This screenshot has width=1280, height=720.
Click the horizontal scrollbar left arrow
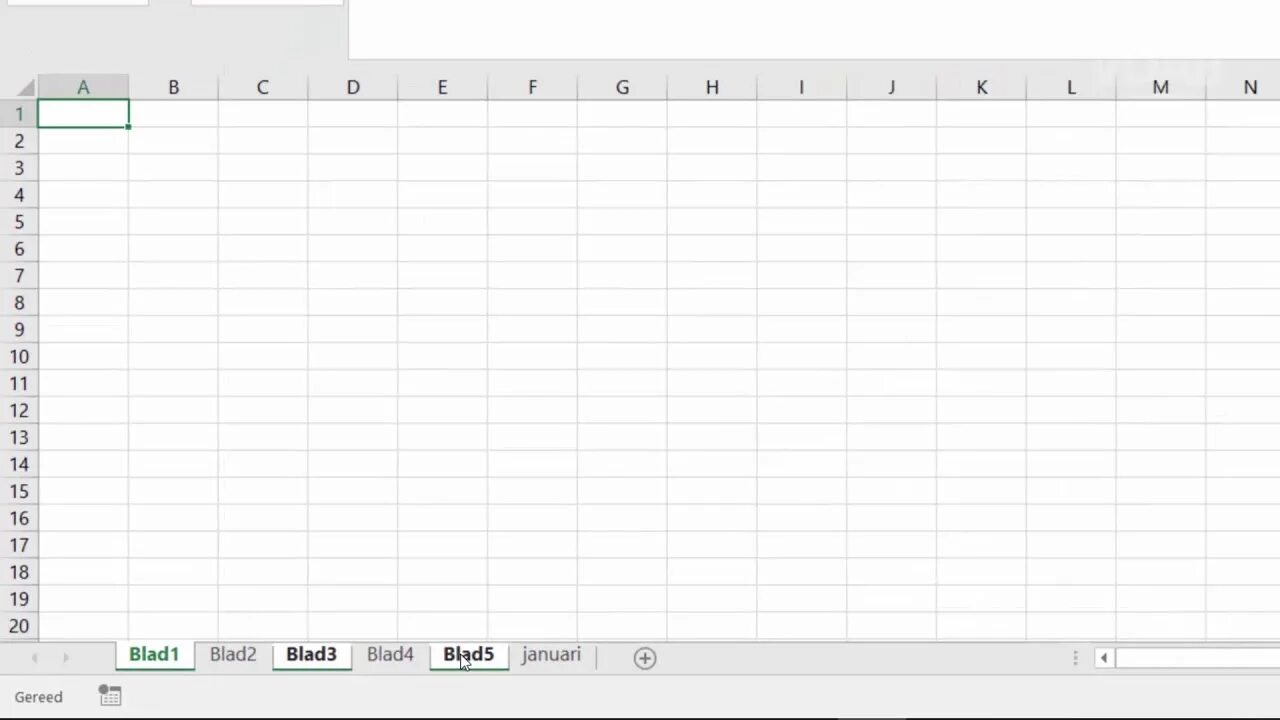pyautogui.click(x=1104, y=658)
